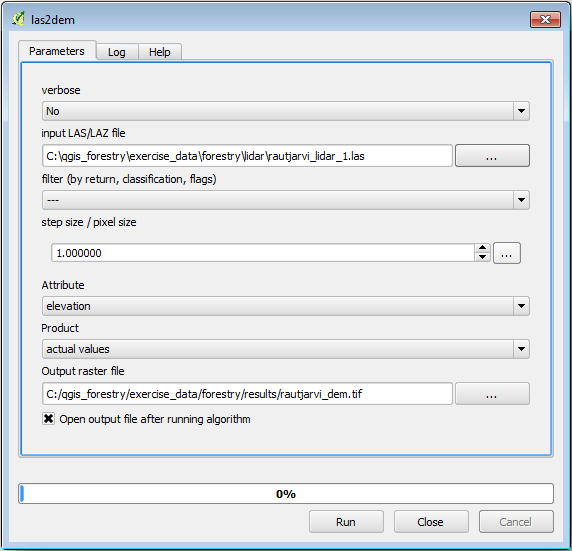Browse for output raster file location
The height and width of the screenshot is (551, 572).
coord(492,394)
